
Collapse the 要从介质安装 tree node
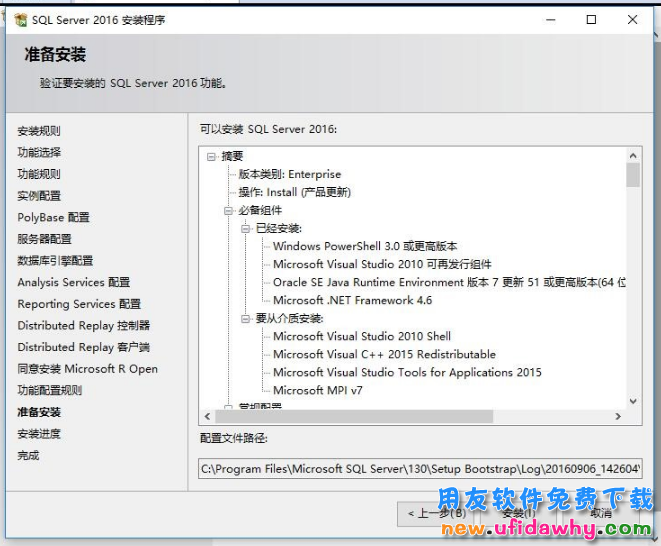click(x=246, y=318)
